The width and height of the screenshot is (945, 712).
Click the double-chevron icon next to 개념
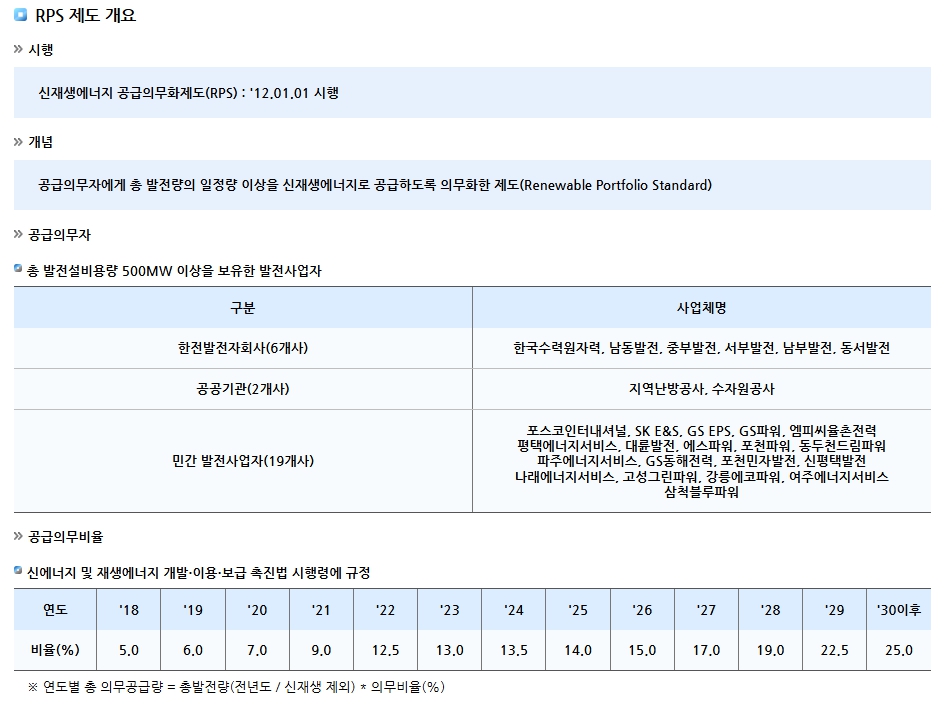point(18,142)
